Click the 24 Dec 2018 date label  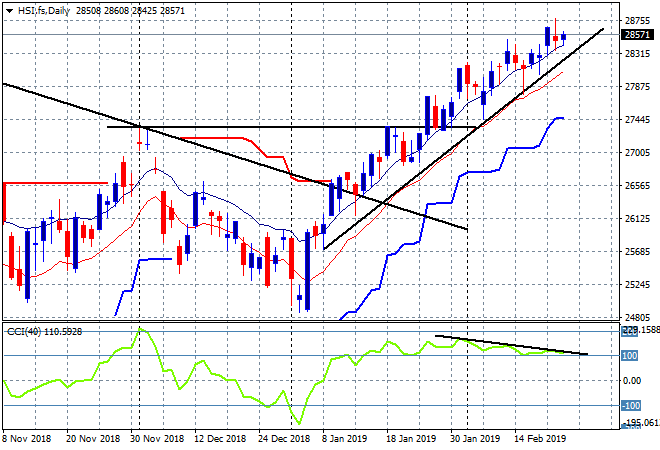284,439
